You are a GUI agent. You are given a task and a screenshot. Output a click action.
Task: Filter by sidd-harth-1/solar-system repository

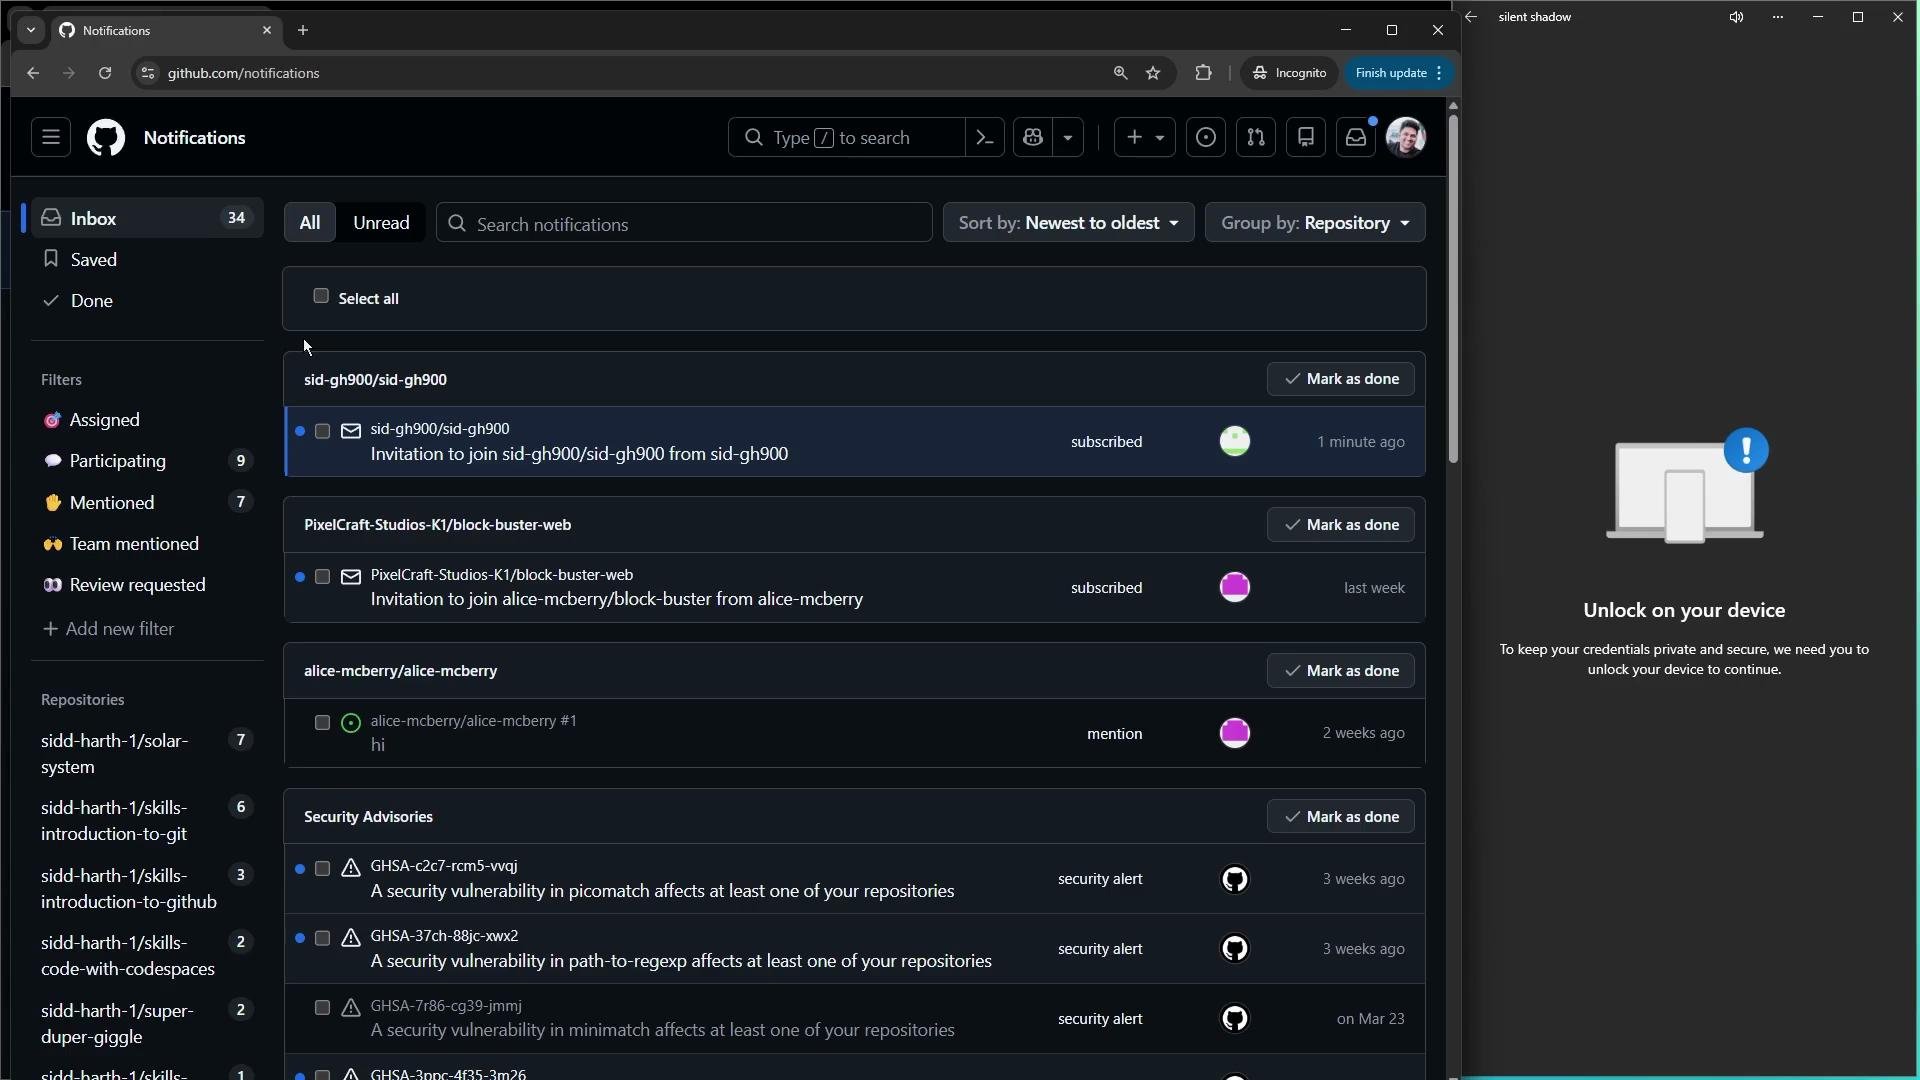[147, 754]
